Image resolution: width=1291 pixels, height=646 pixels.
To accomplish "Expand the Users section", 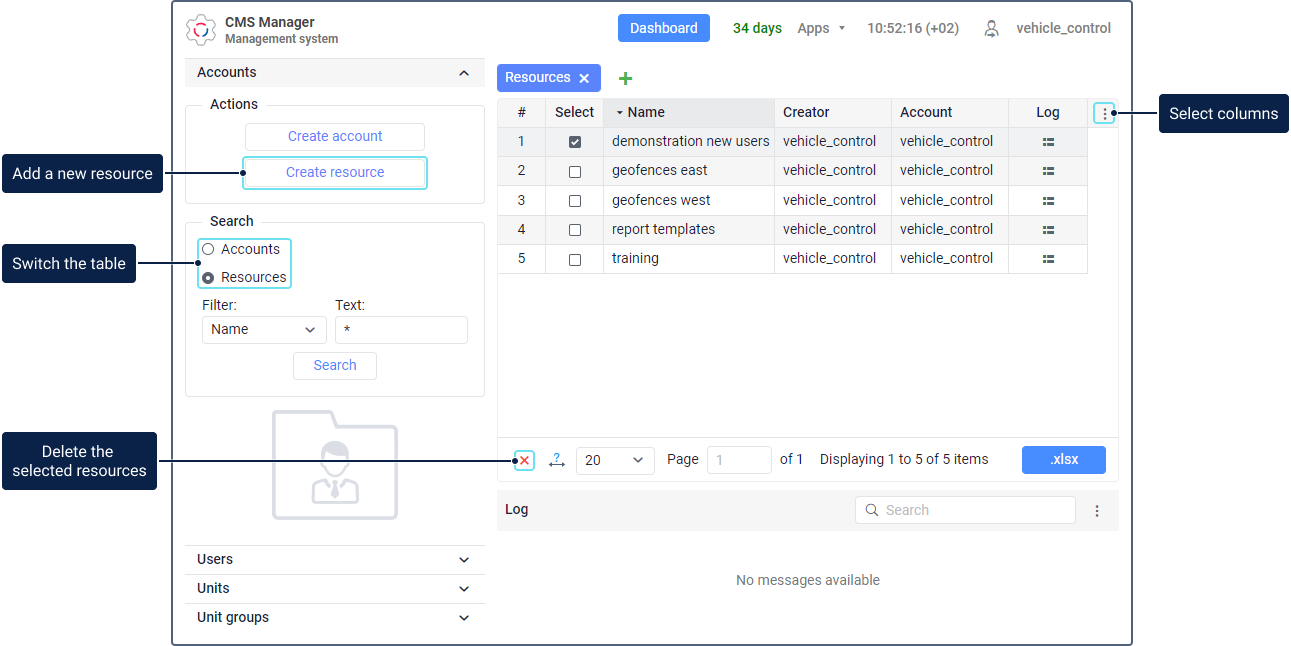I will 334,560.
